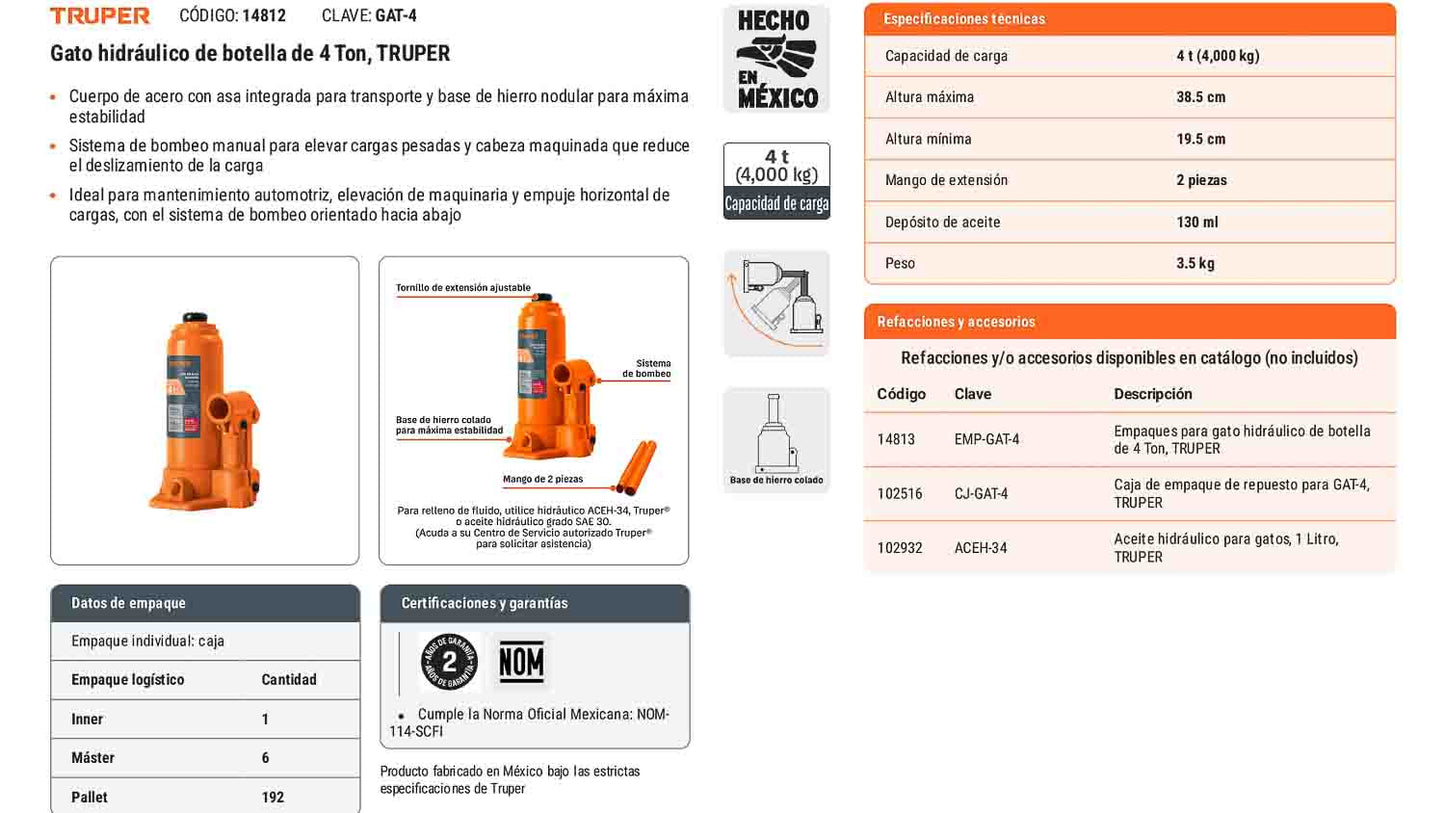Viewport: 1445px width, 813px height.
Task: Click the cast iron base outline icon
Action: click(777, 440)
